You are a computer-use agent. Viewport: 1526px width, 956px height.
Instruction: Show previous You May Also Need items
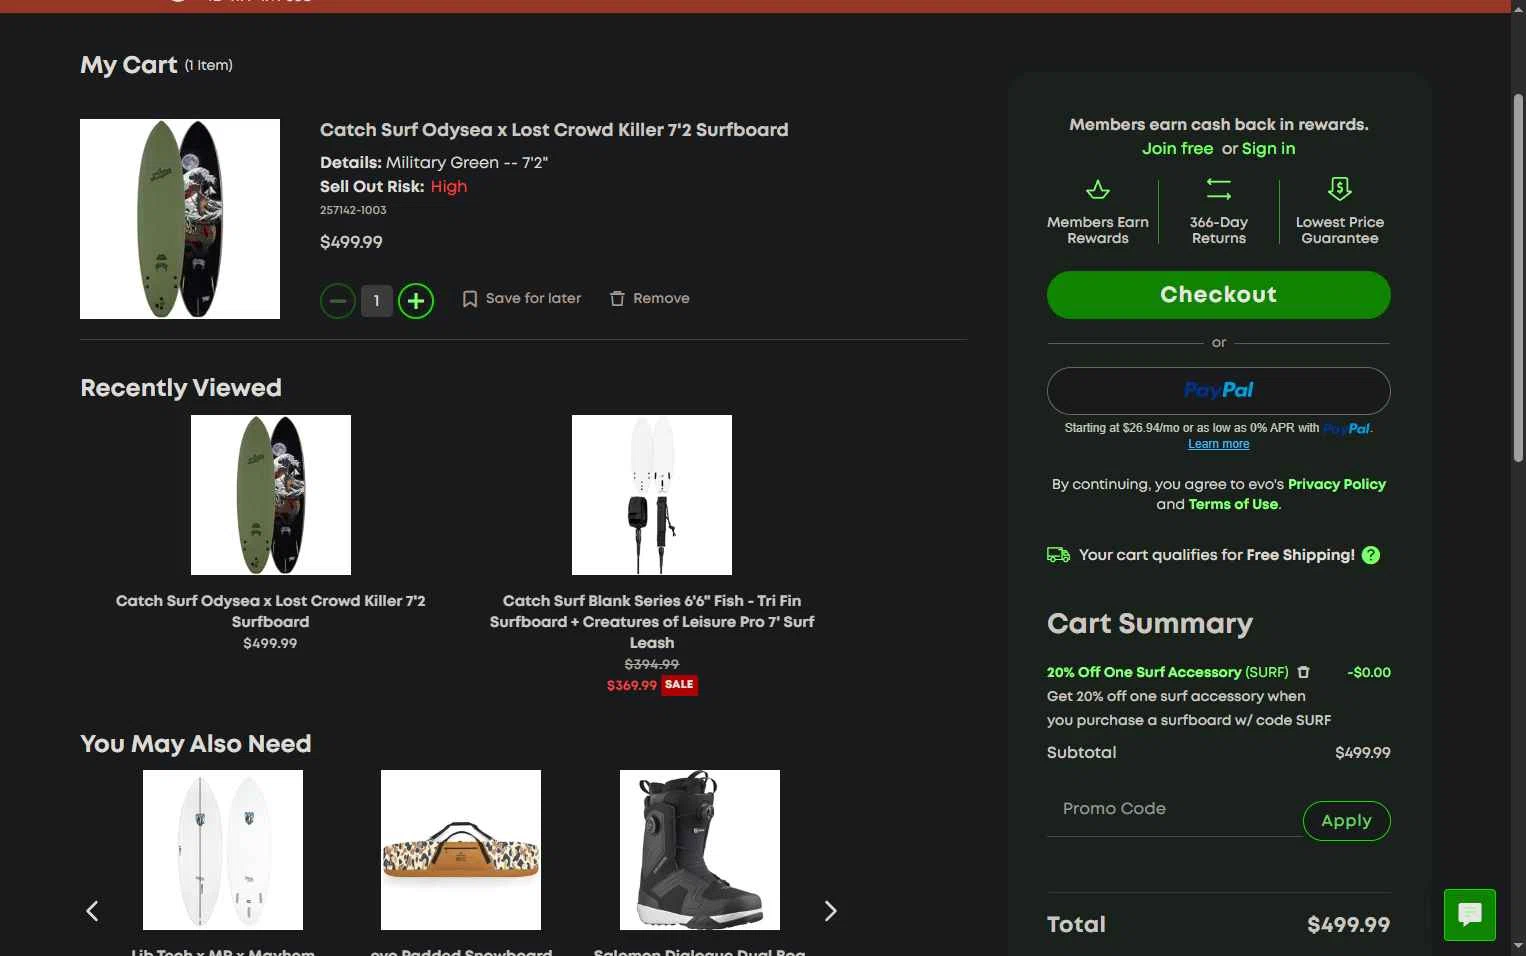[92, 911]
